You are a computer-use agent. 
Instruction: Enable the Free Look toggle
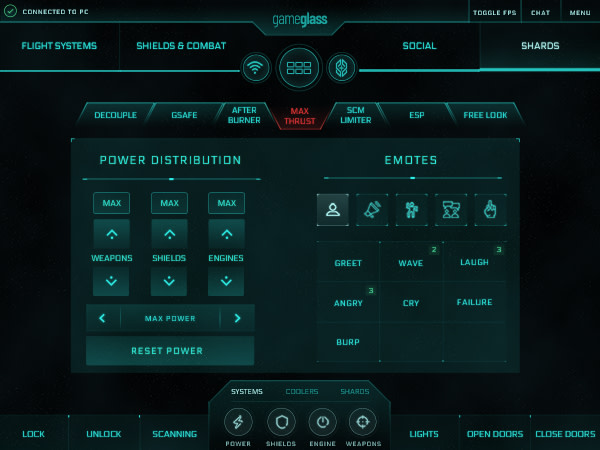[486, 115]
